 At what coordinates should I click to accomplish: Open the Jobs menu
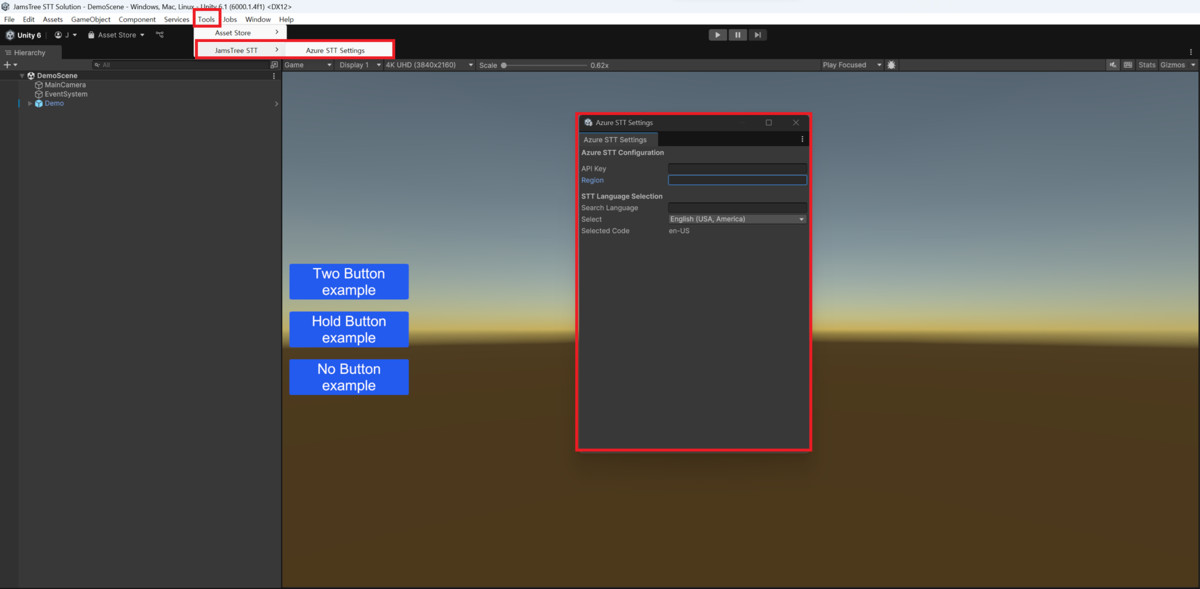(x=230, y=20)
